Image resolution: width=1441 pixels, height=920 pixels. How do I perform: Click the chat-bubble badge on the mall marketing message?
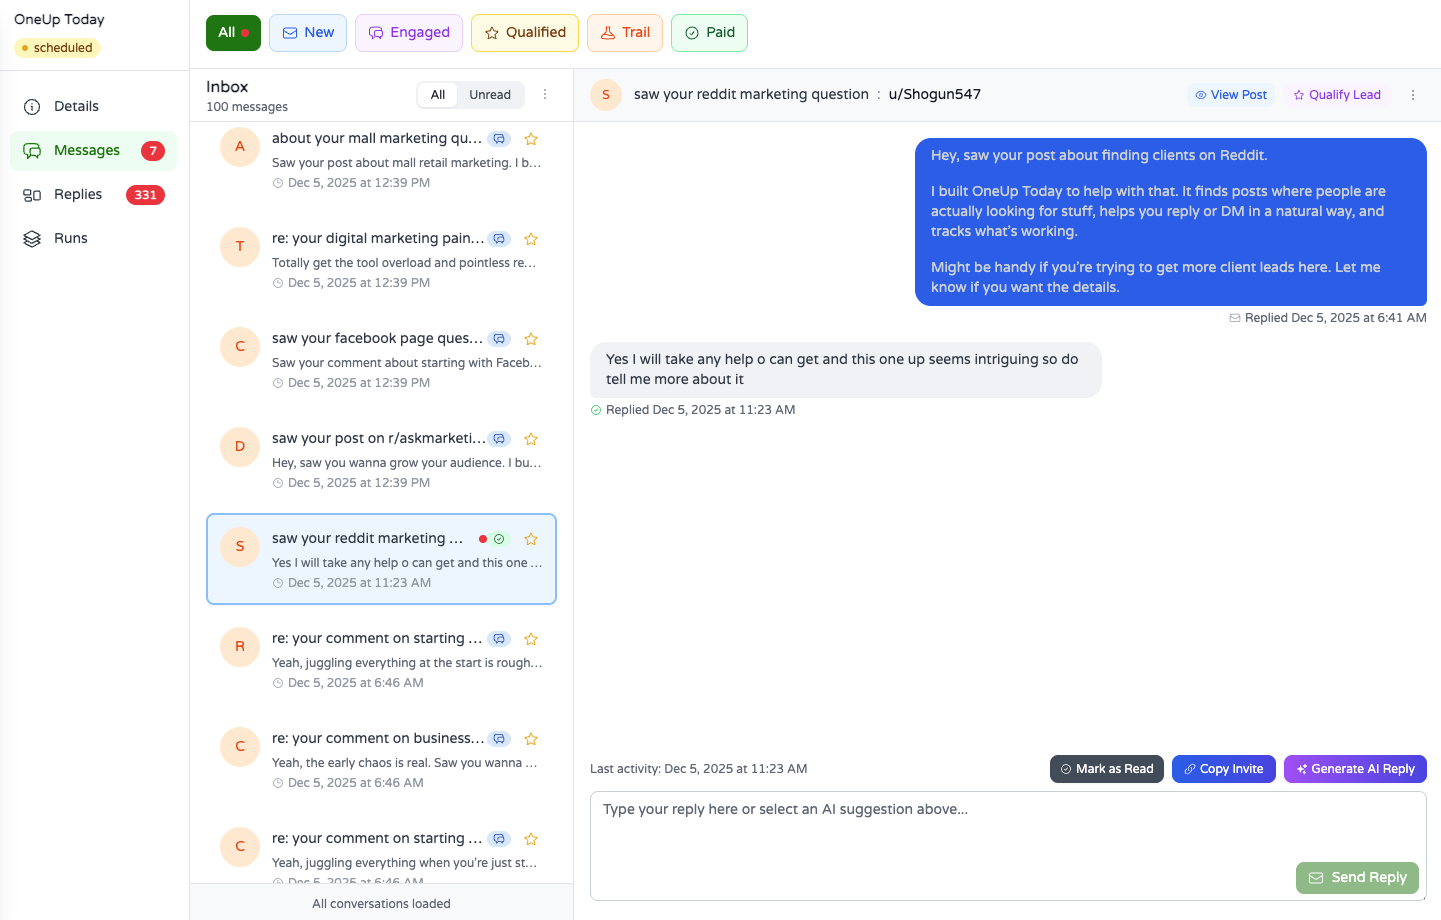pyautogui.click(x=499, y=138)
